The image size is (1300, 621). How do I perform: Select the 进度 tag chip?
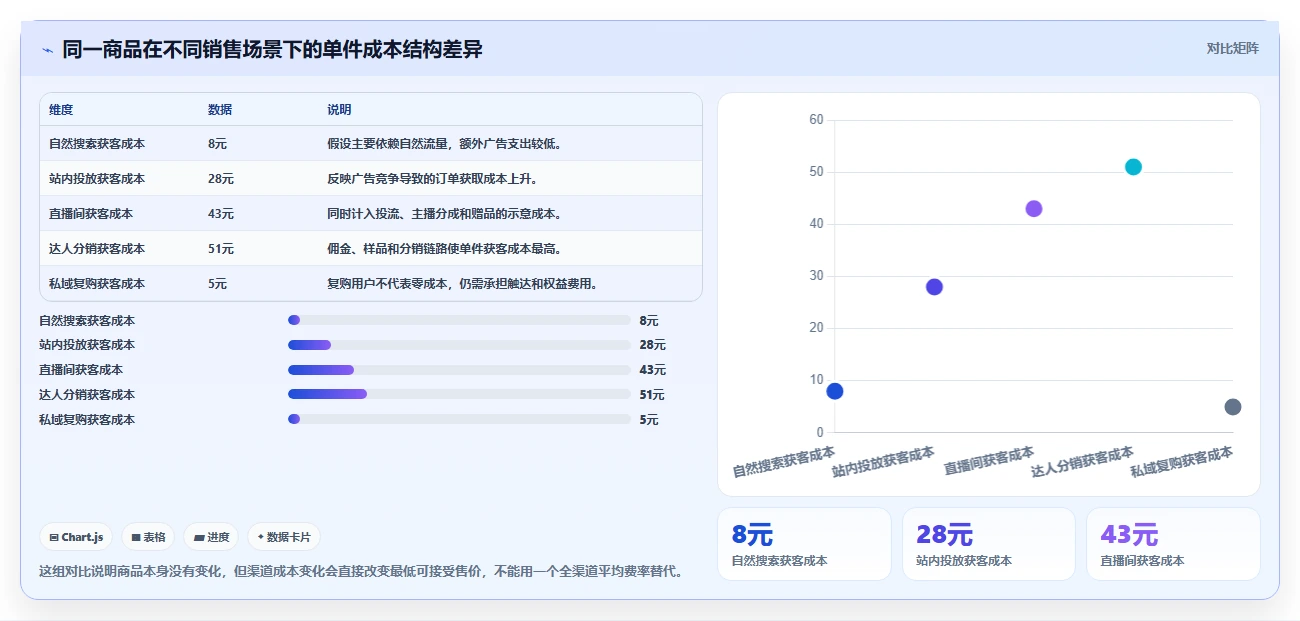[211, 537]
